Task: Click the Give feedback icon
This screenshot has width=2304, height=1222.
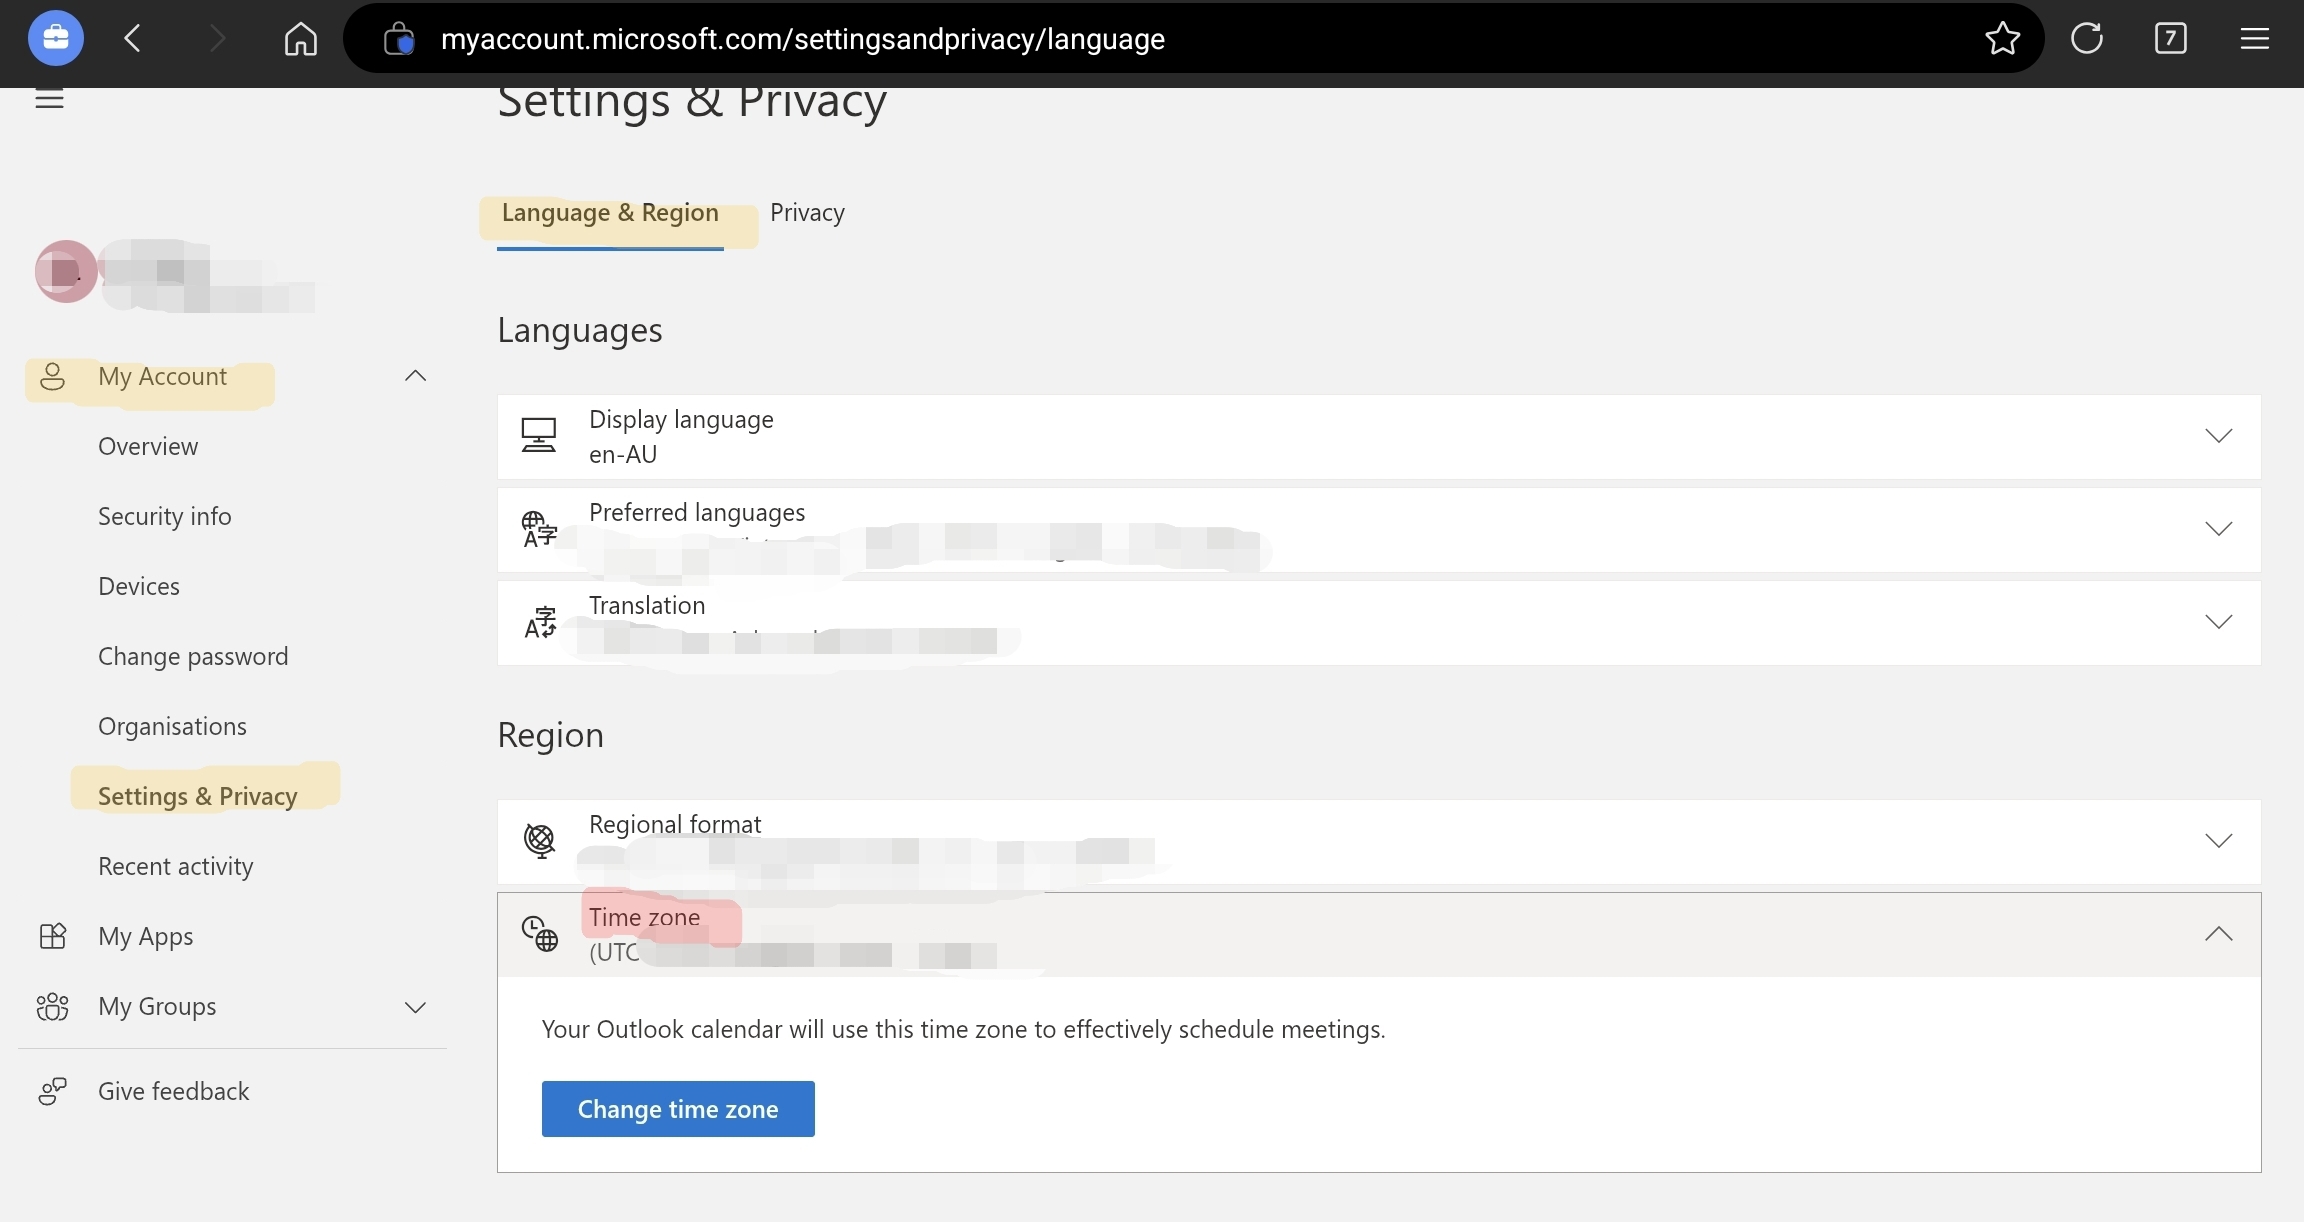Action: (x=52, y=1091)
